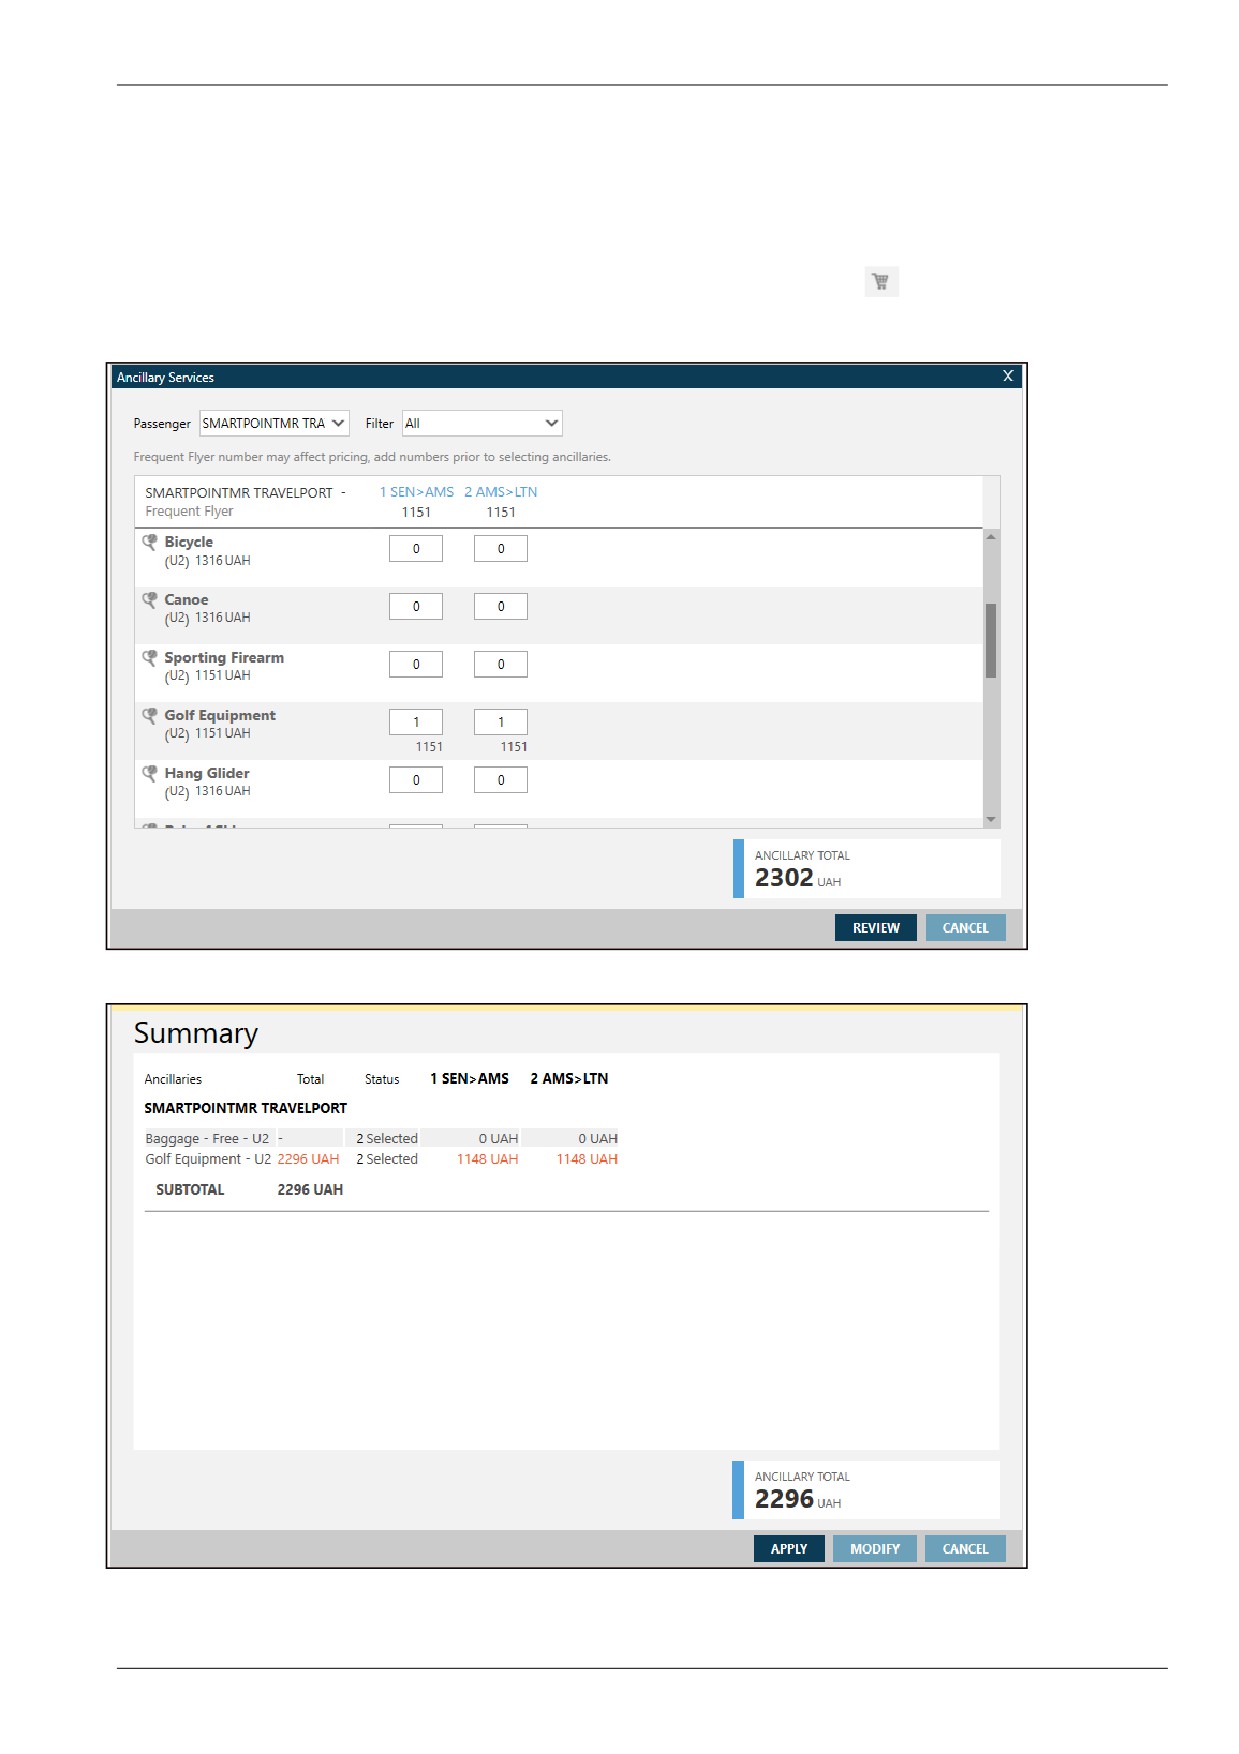Click Canoe quantity field for AMS>LTN
1239x1754 pixels.
click(x=501, y=607)
